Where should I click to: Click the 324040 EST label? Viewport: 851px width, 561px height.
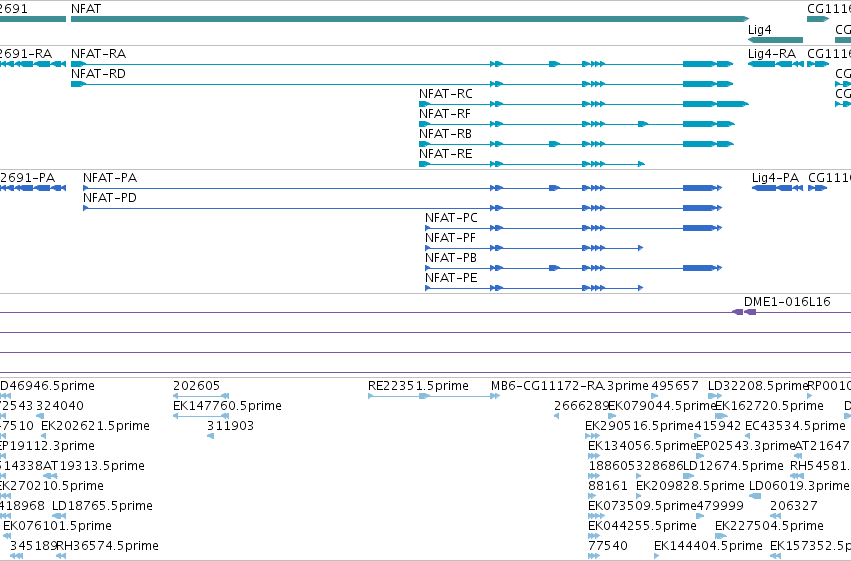coord(60,406)
